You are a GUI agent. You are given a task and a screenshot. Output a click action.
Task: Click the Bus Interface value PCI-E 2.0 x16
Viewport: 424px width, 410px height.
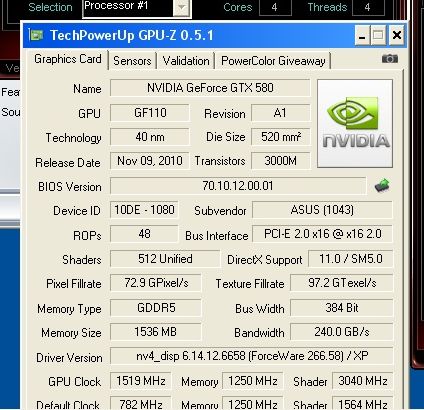[x=322, y=234]
